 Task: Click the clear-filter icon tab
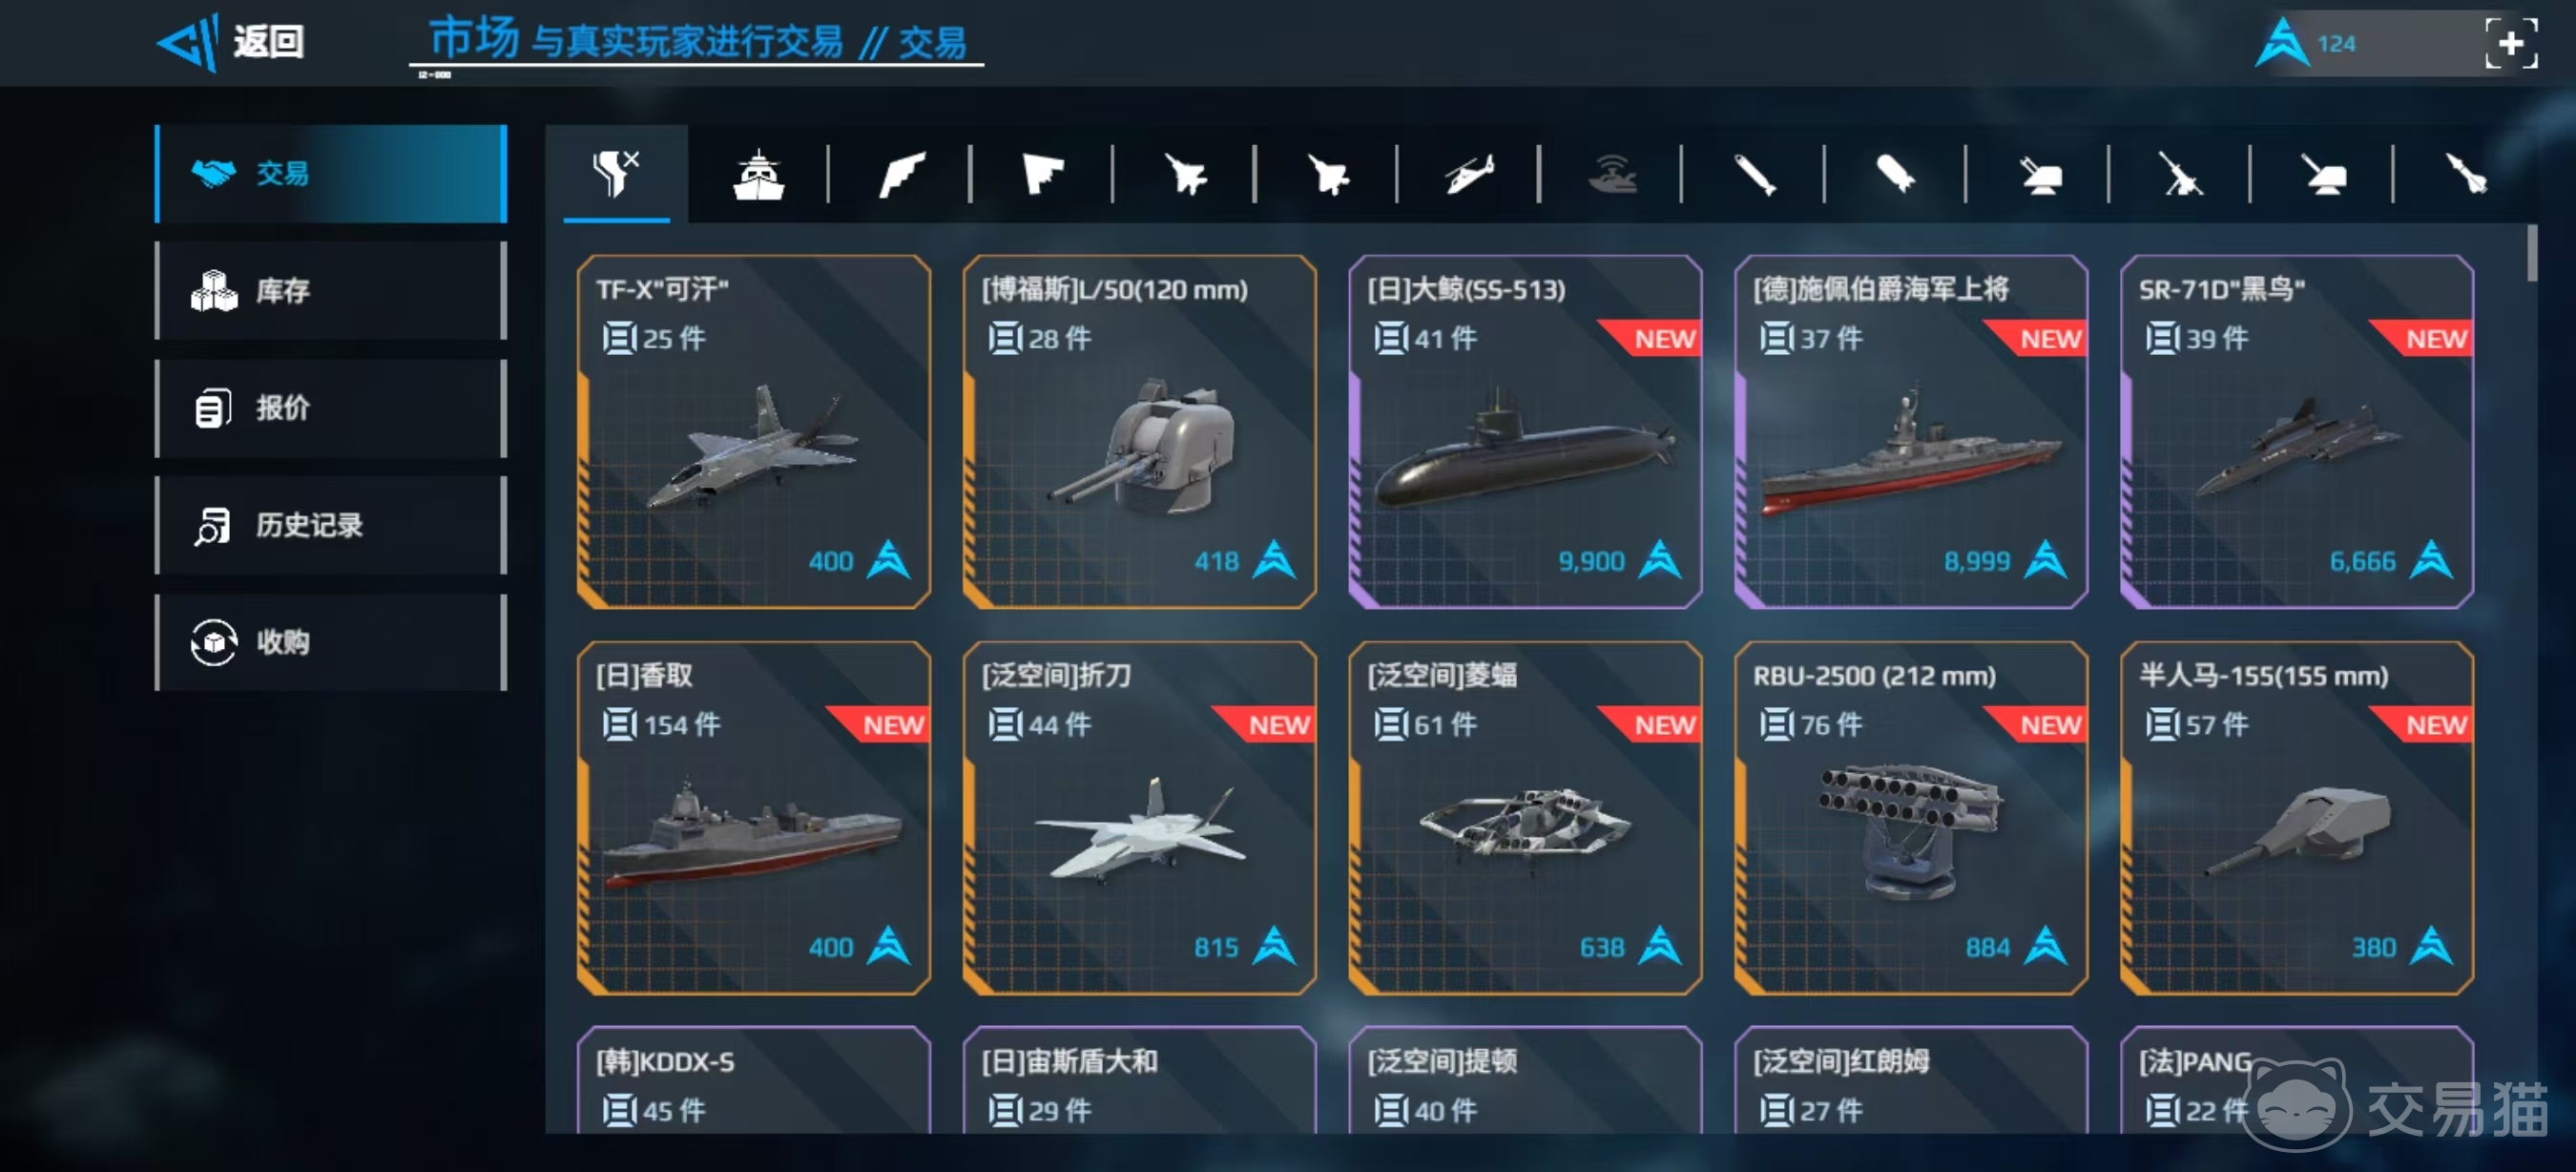(616, 174)
